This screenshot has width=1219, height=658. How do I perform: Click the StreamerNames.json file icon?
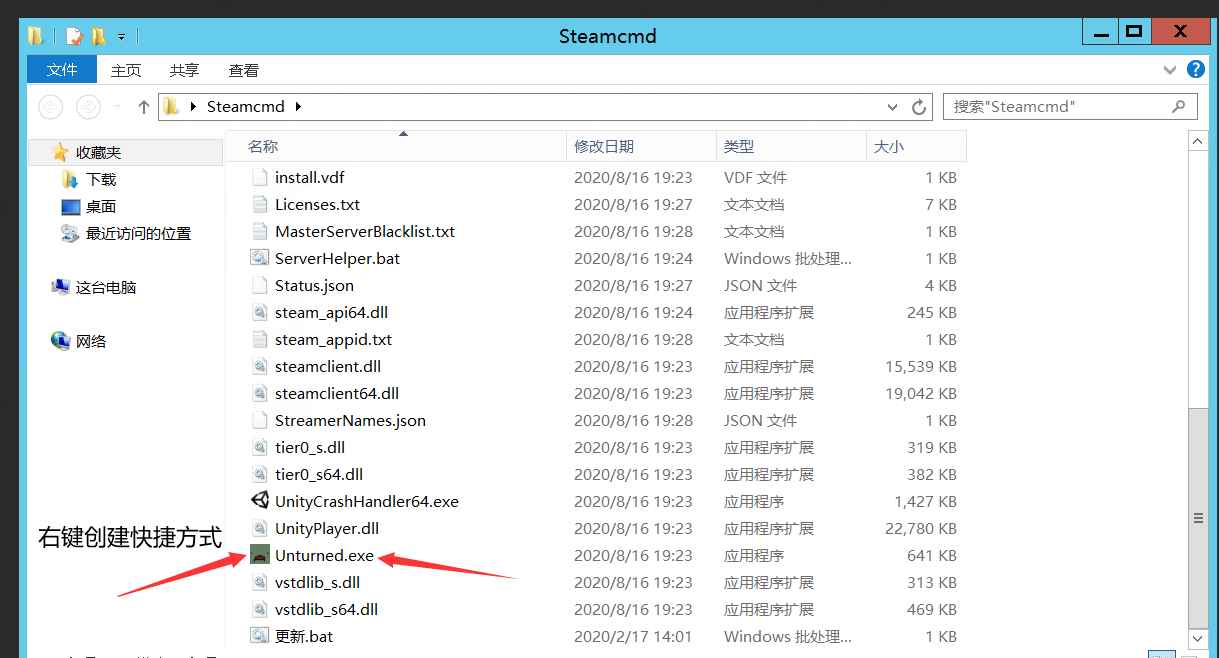[x=260, y=421]
